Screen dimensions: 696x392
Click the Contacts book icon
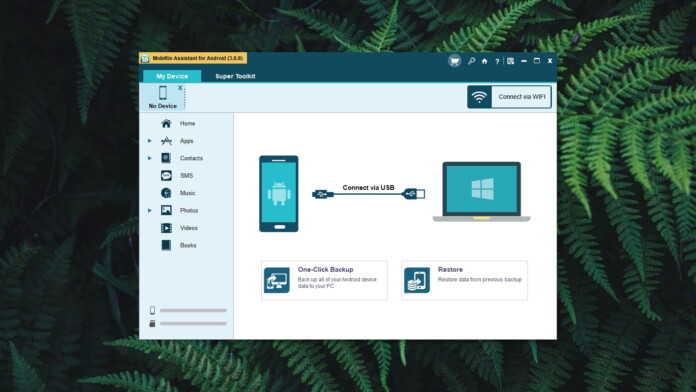pos(166,158)
